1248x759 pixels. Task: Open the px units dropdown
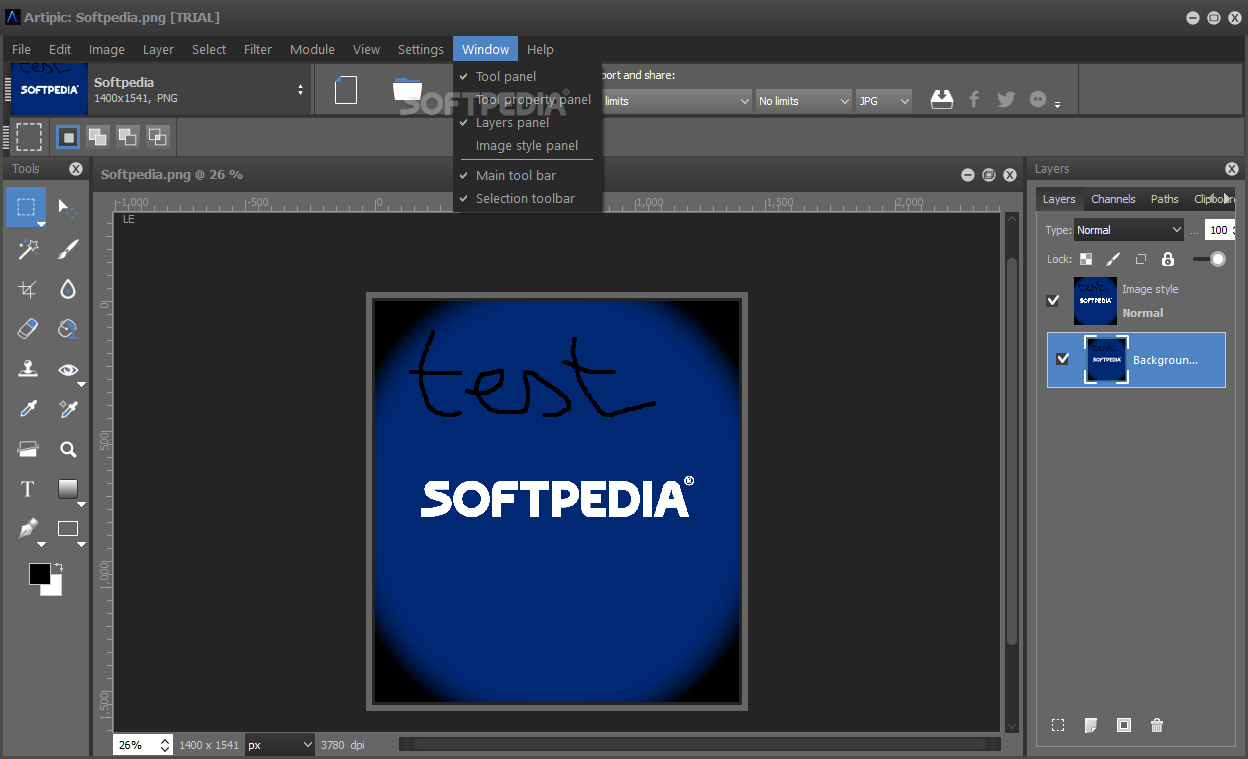coord(280,745)
